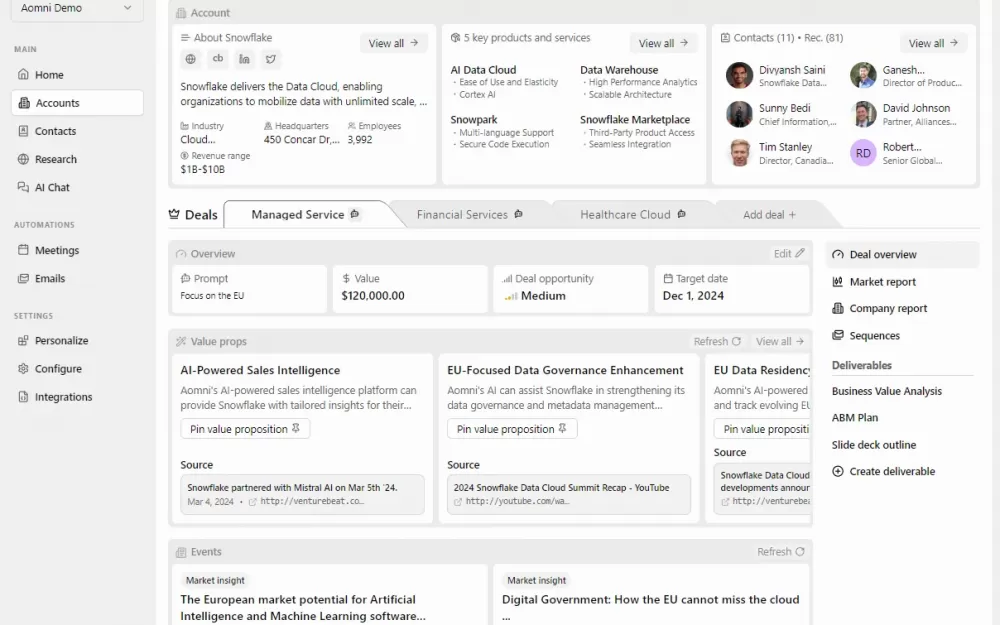
Task: Go to Home in the sidebar
Action: [77, 75]
